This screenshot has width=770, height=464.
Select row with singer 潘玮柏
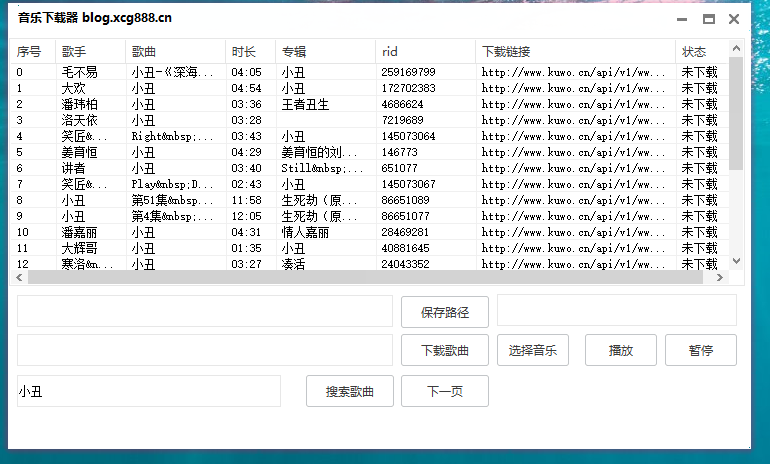coord(369,104)
